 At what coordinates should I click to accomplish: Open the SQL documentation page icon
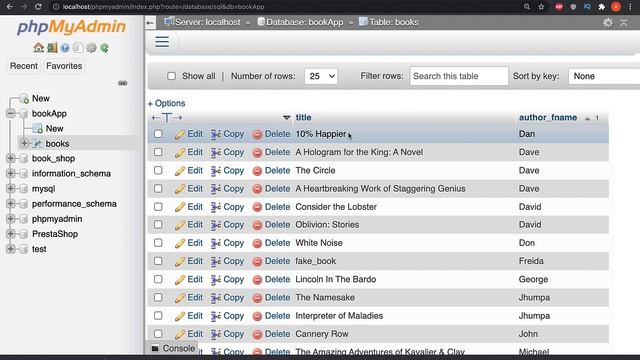[78, 48]
